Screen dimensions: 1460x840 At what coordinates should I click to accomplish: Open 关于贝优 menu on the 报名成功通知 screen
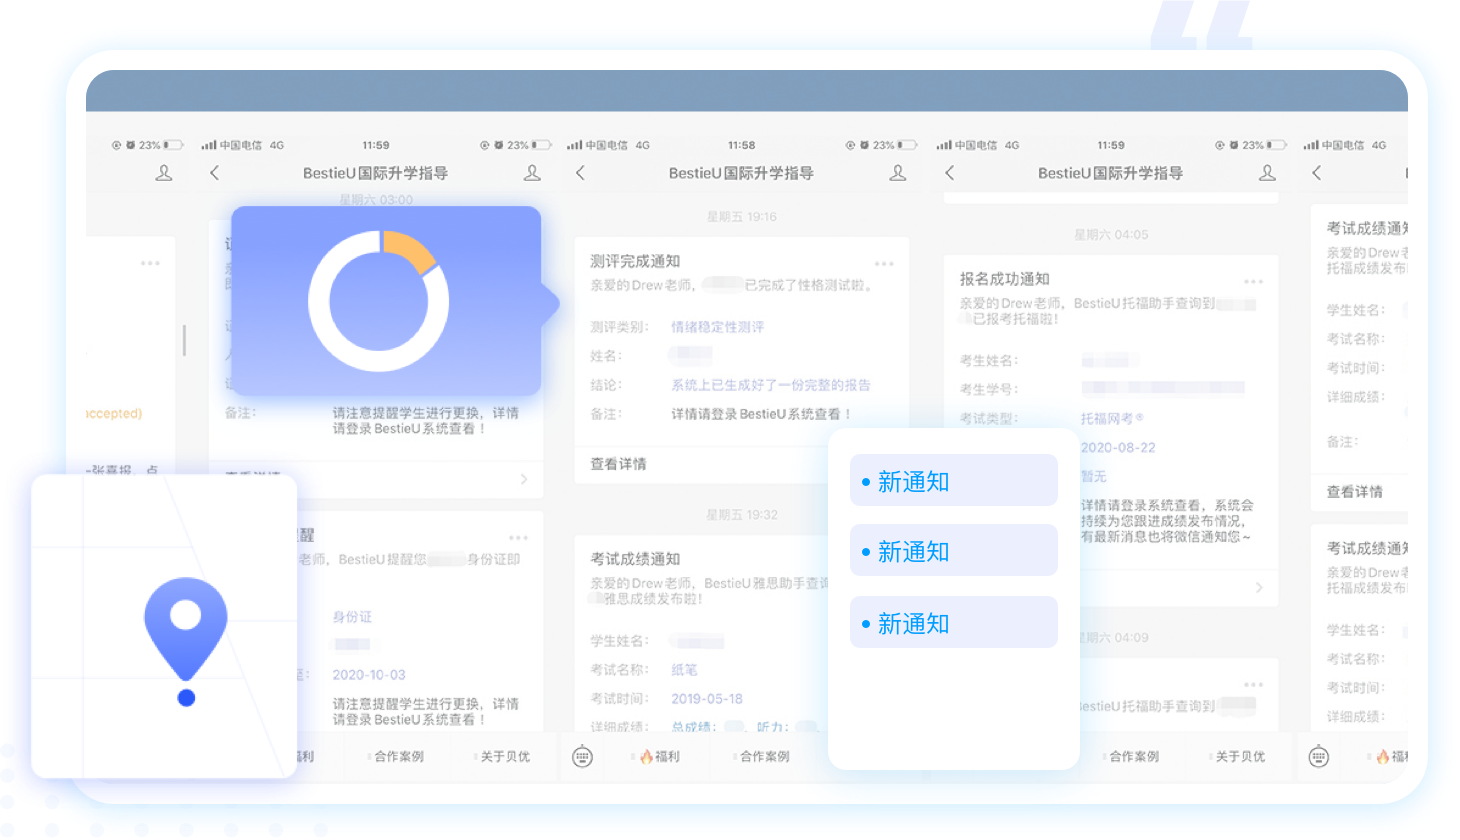point(1238,757)
